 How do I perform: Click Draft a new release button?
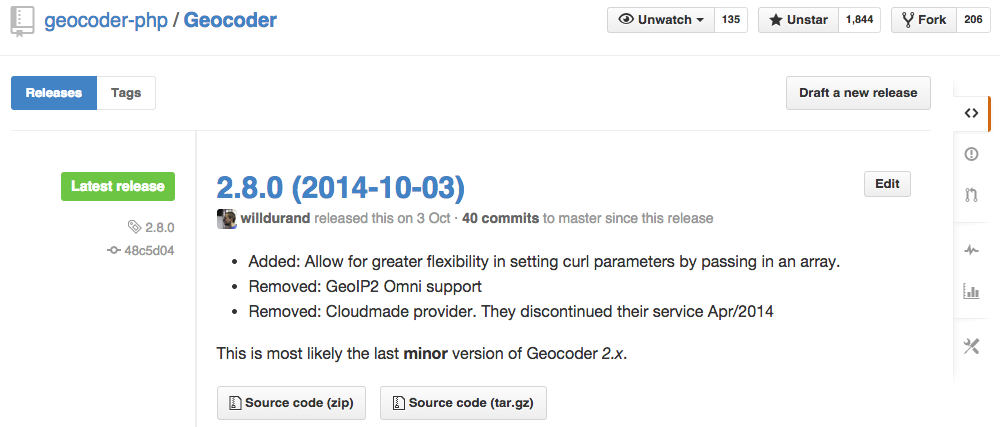[858, 93]
